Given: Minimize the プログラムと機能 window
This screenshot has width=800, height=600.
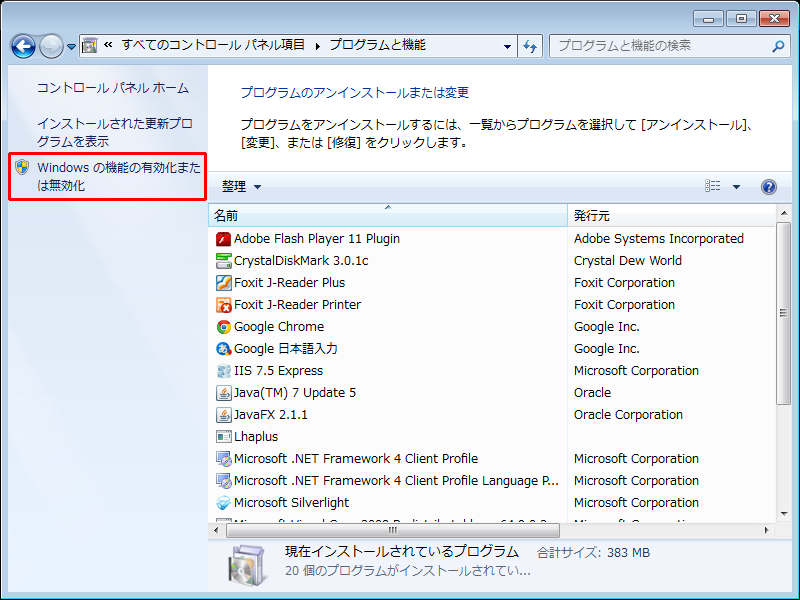Looking at the screenshot, I should tap(708, 19).
